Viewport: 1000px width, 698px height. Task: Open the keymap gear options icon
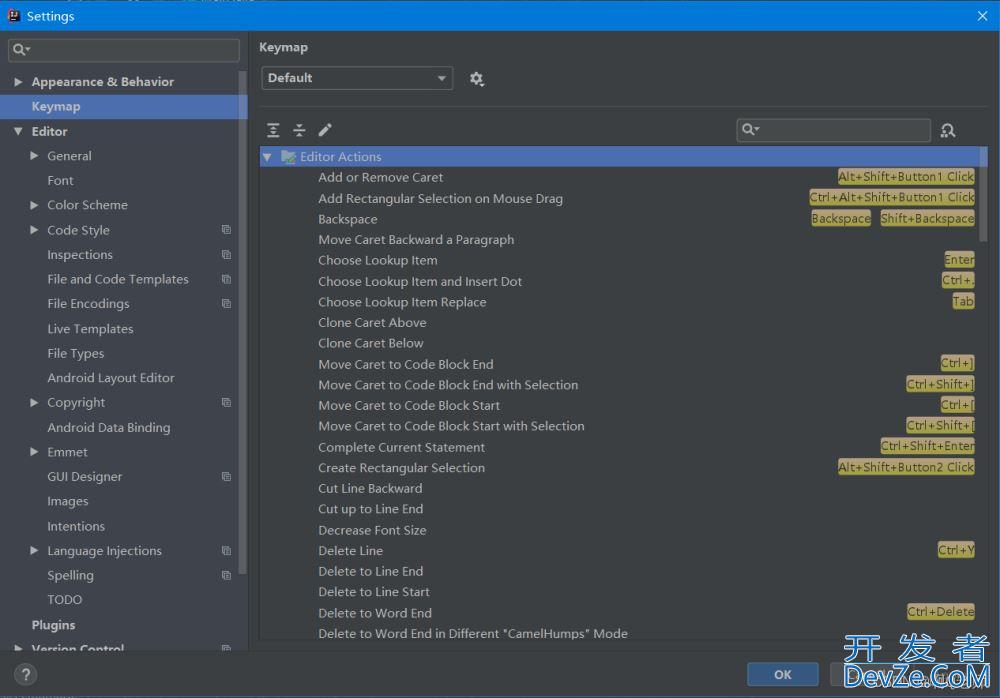pyautogui.click(x=476, y=78)
